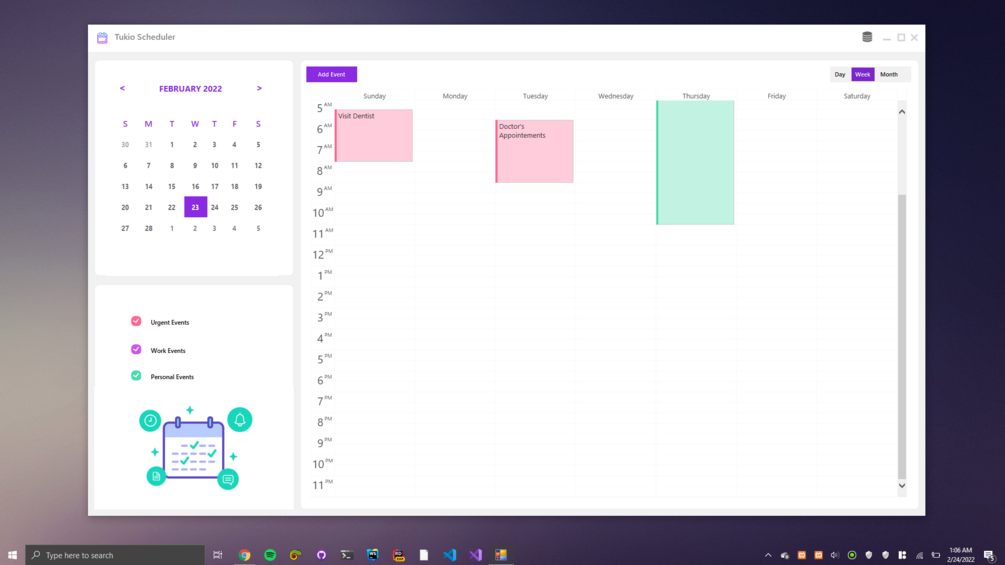Select February 23 in mini calendar
Image resolution: width=1005 pixels, height=565 pixels.
coord(195,207)
